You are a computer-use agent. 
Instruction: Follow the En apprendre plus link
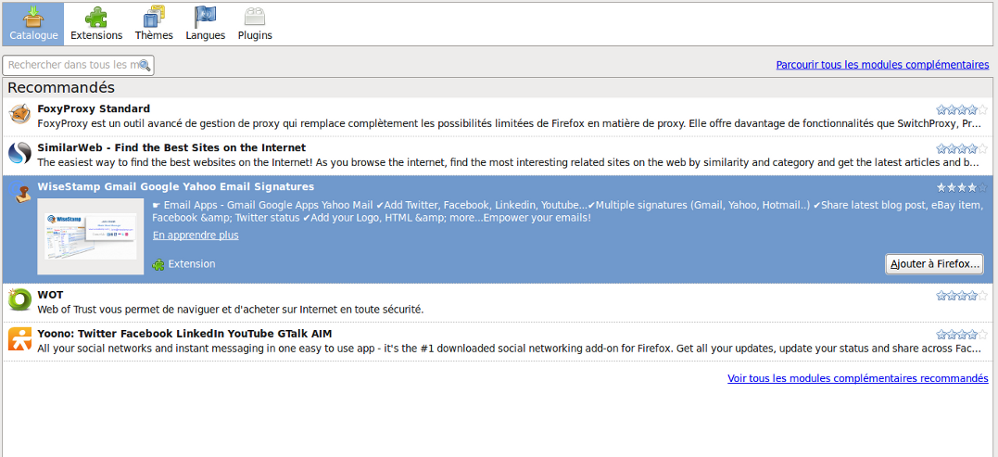[195, 236]
